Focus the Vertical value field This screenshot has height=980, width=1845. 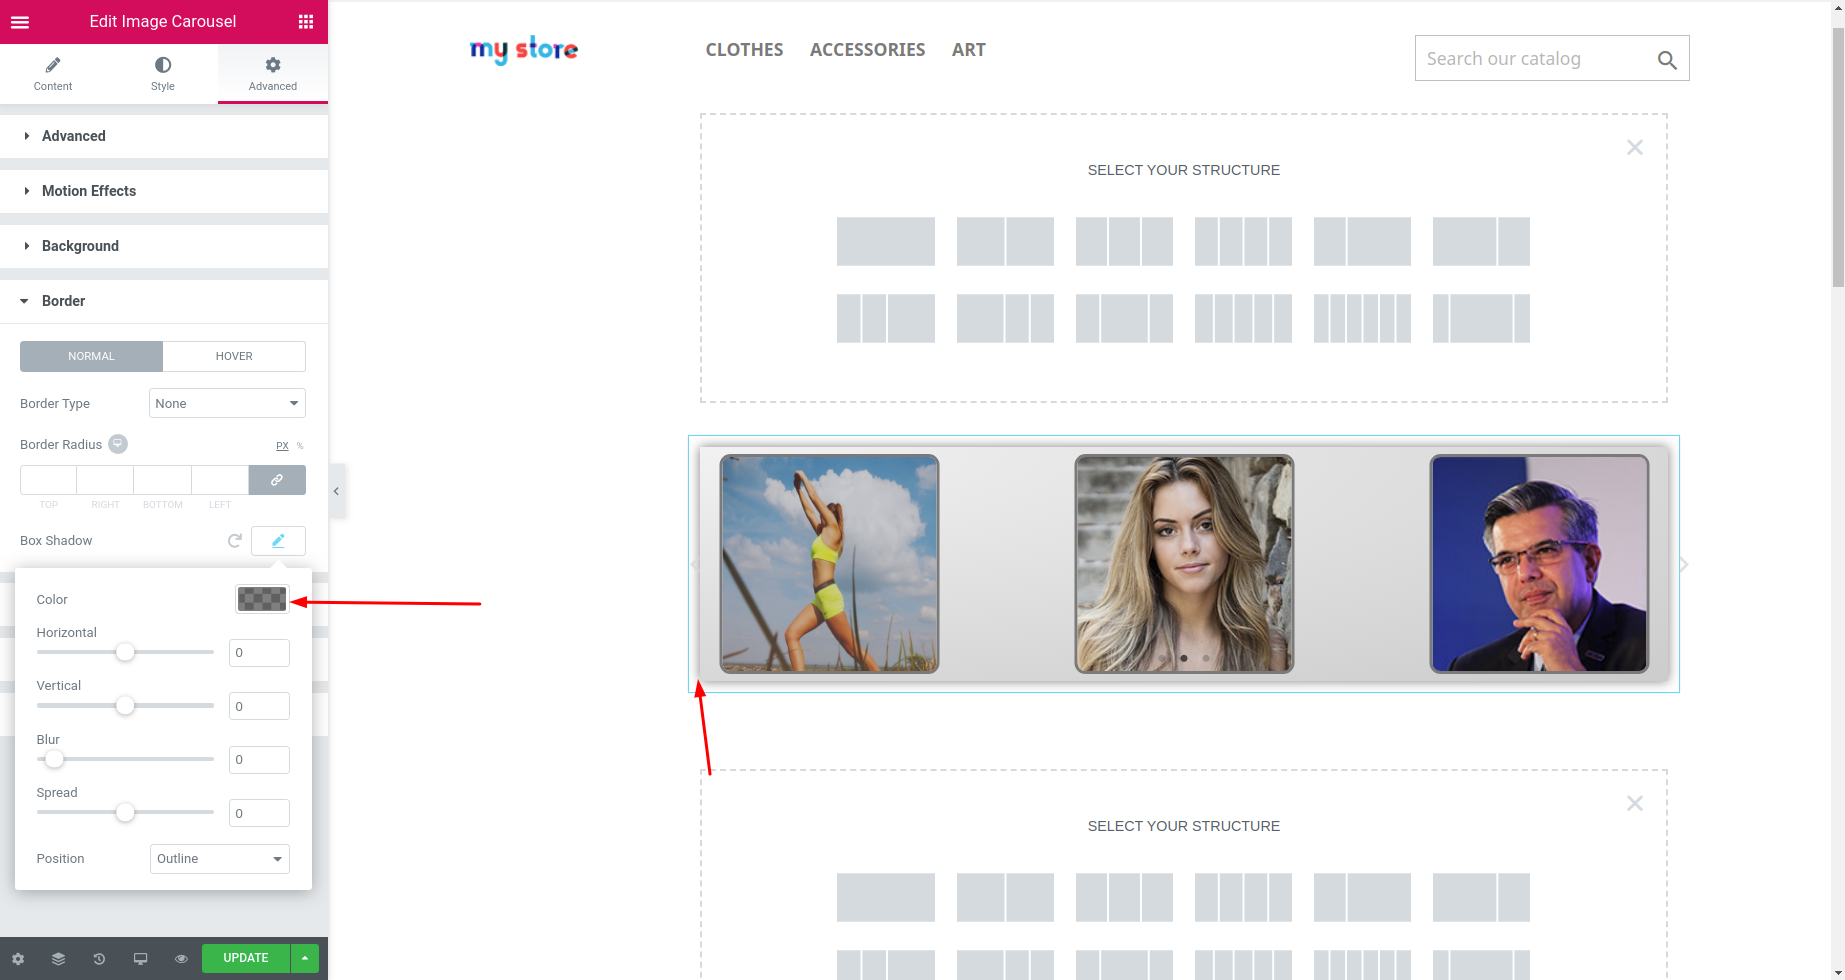(x=259, y=706)
